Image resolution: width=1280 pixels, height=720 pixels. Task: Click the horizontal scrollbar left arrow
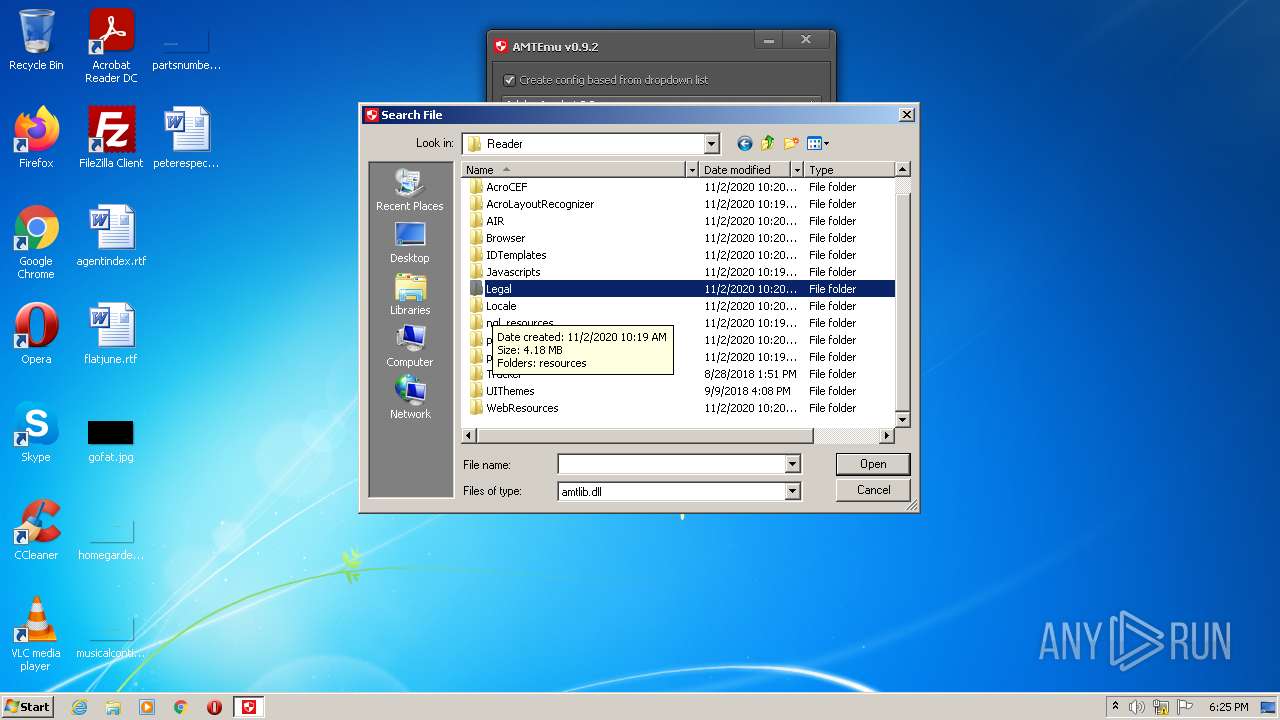click(x=469, y=436)
